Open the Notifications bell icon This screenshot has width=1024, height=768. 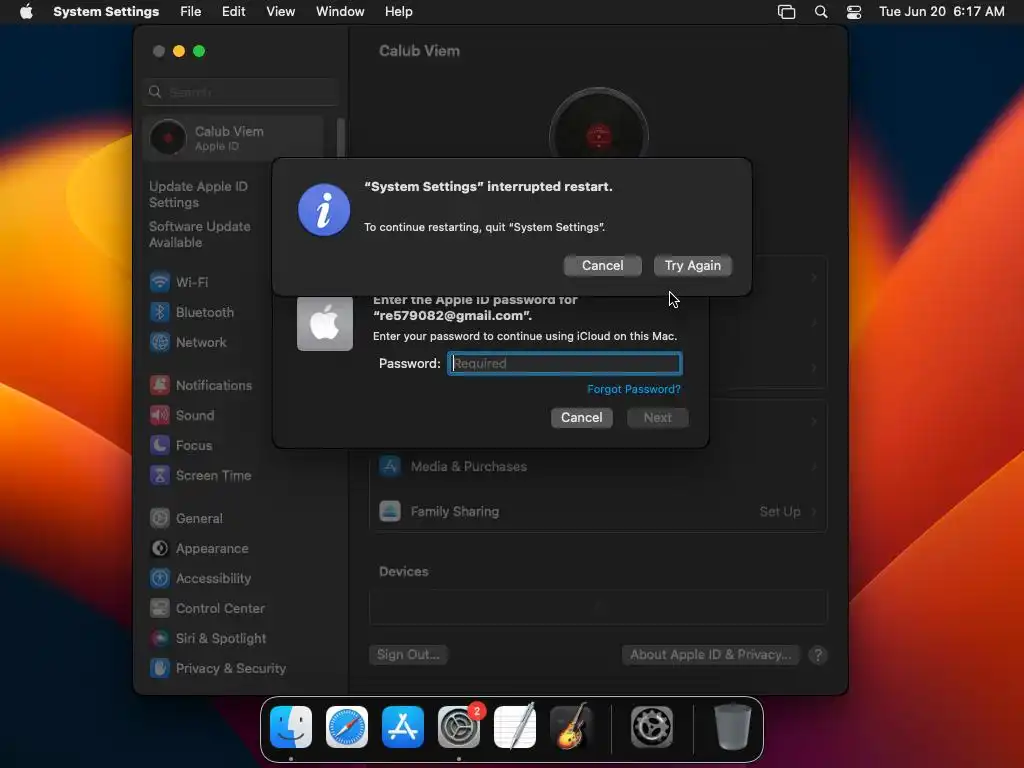(159, 385)
